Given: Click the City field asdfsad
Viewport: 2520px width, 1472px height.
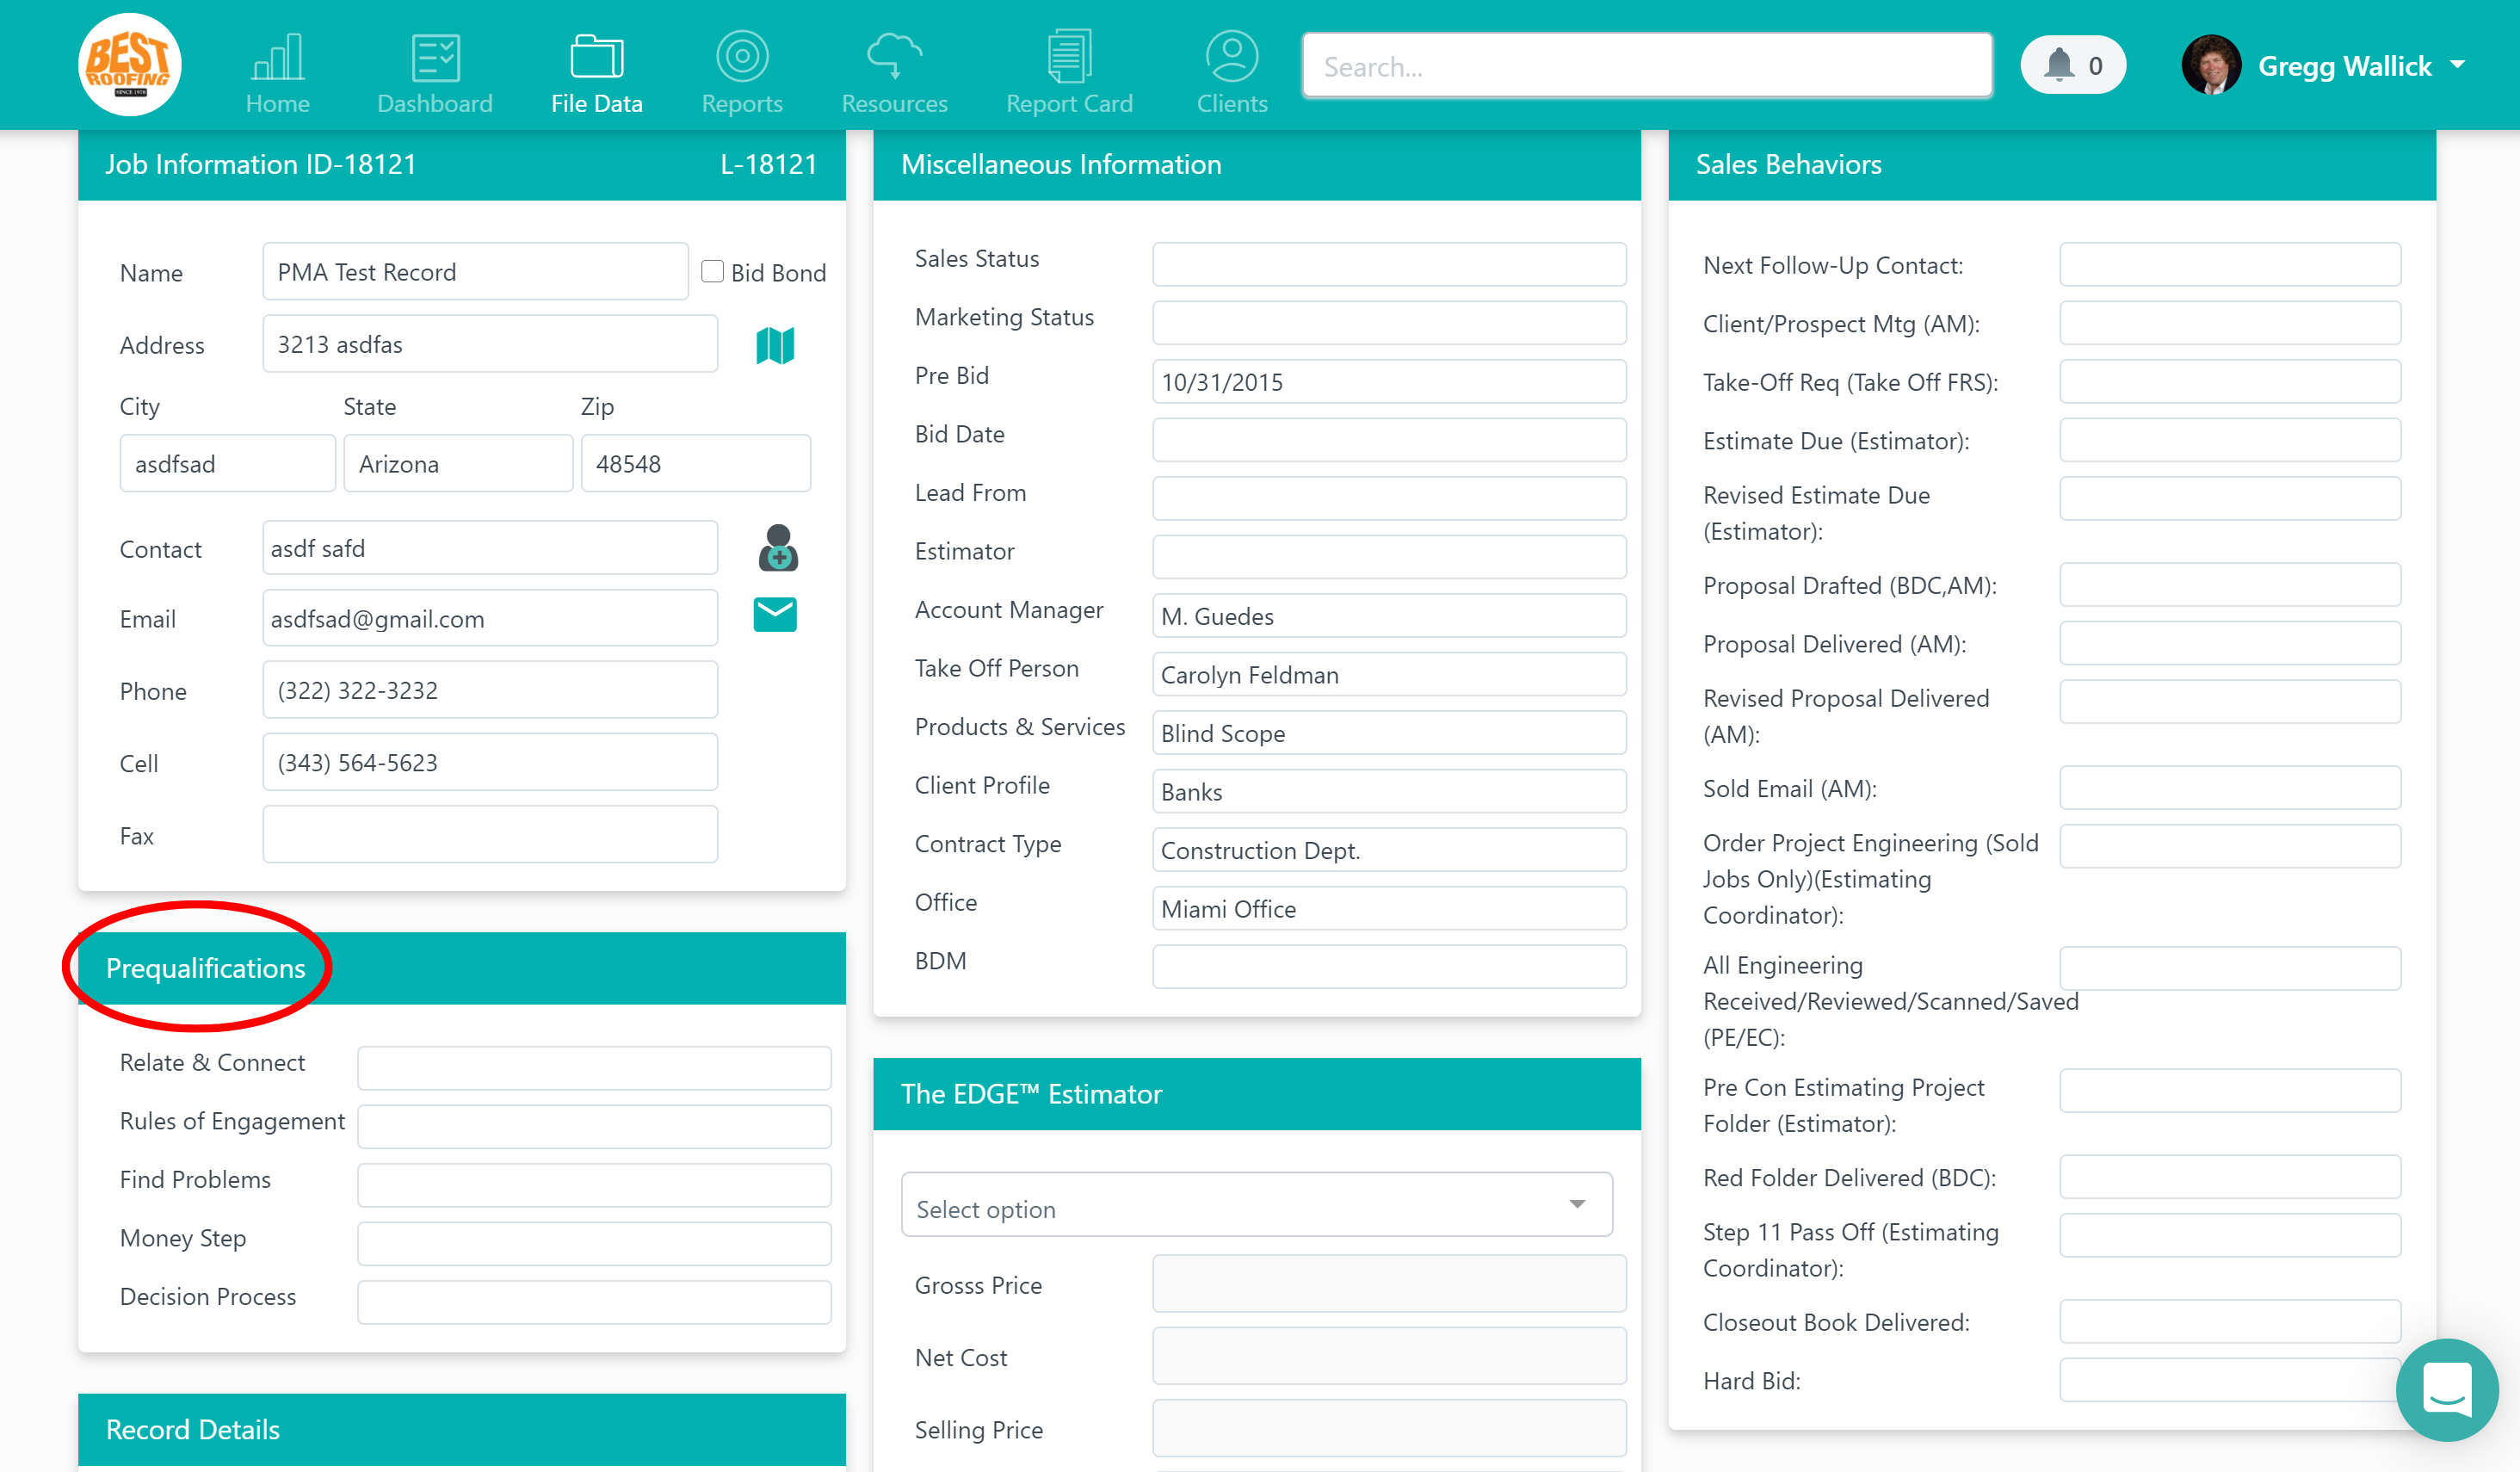Looking at the screenshot, I should (227, 463).
